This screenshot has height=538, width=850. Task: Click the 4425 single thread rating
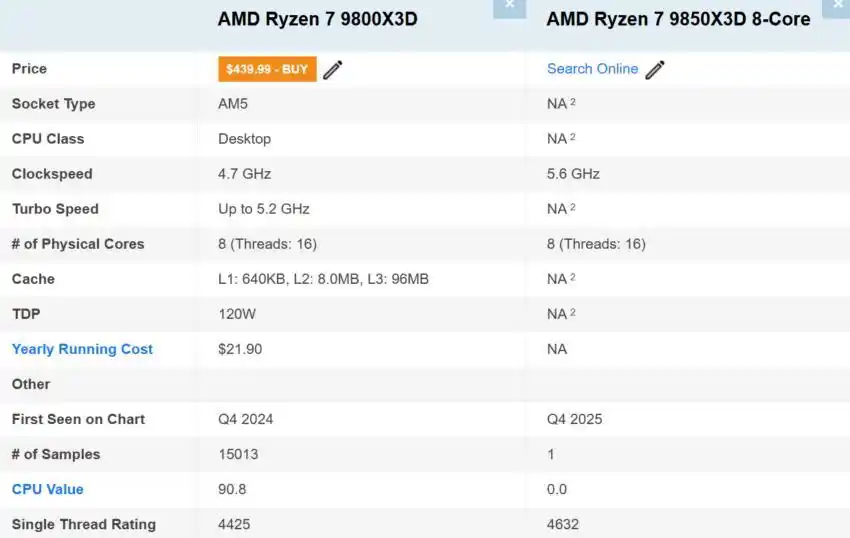[234, 524]
